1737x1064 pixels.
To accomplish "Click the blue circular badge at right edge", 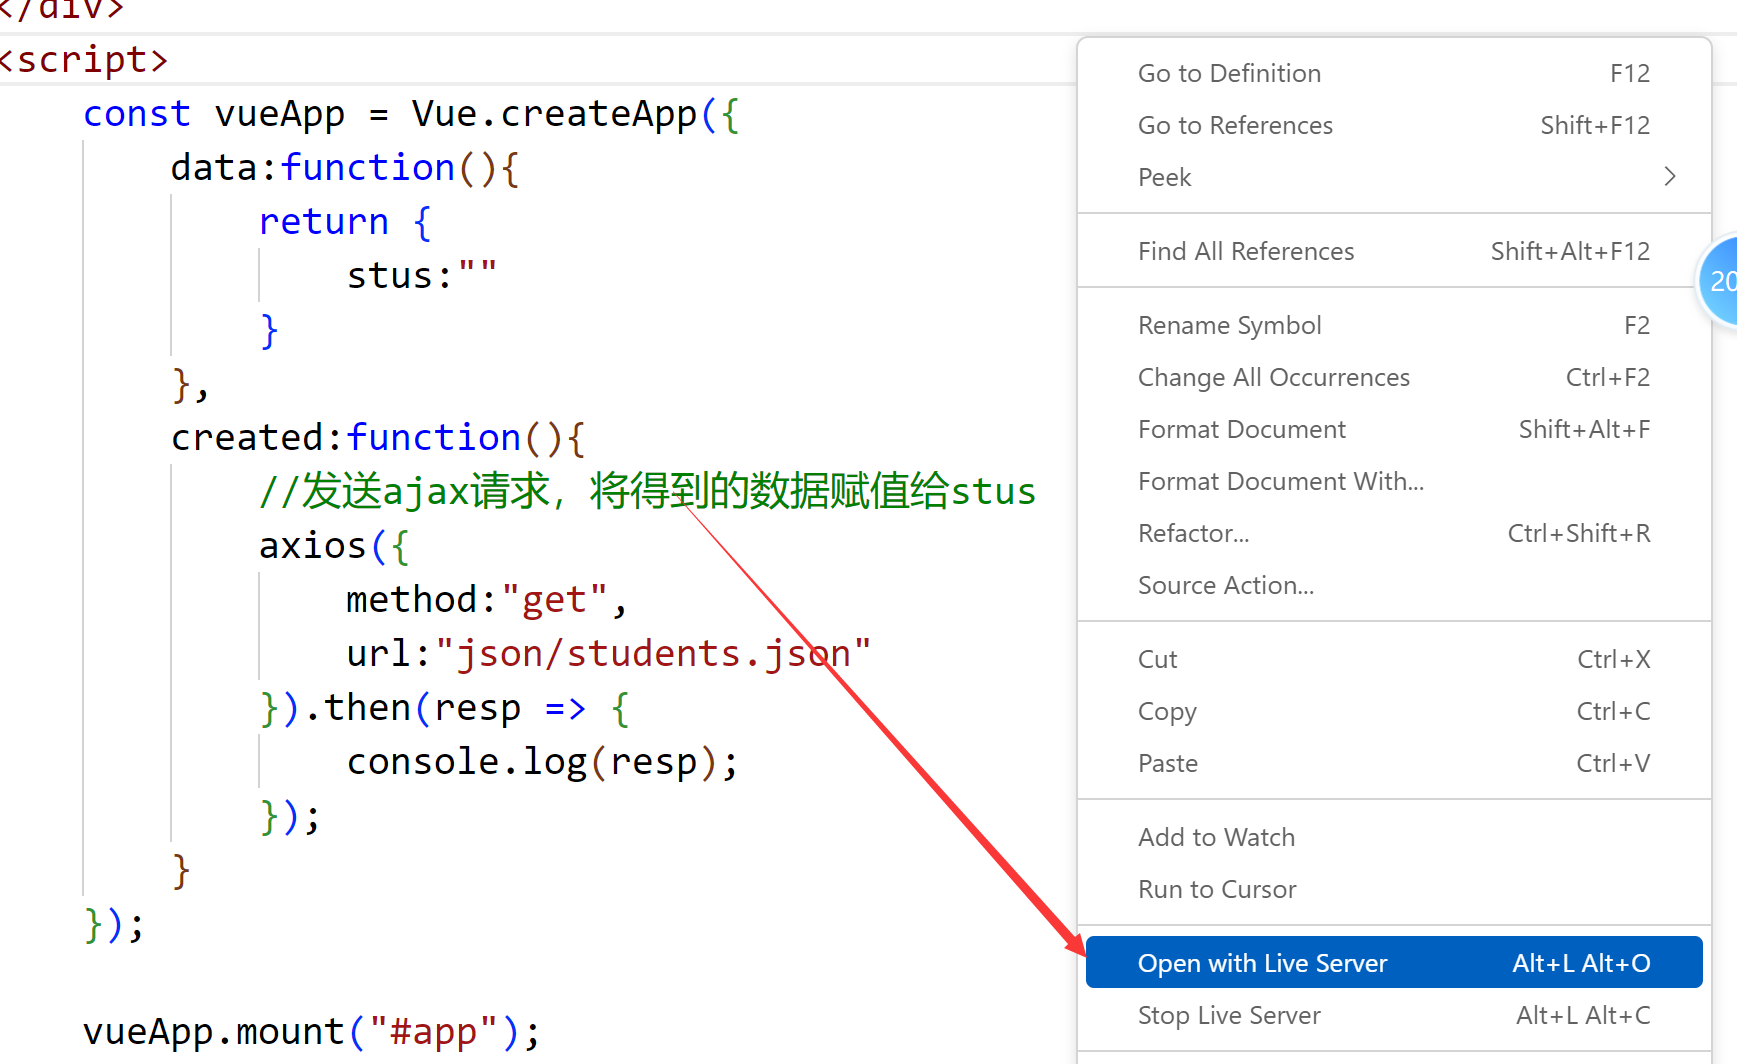I will (x=1720, y=281).
